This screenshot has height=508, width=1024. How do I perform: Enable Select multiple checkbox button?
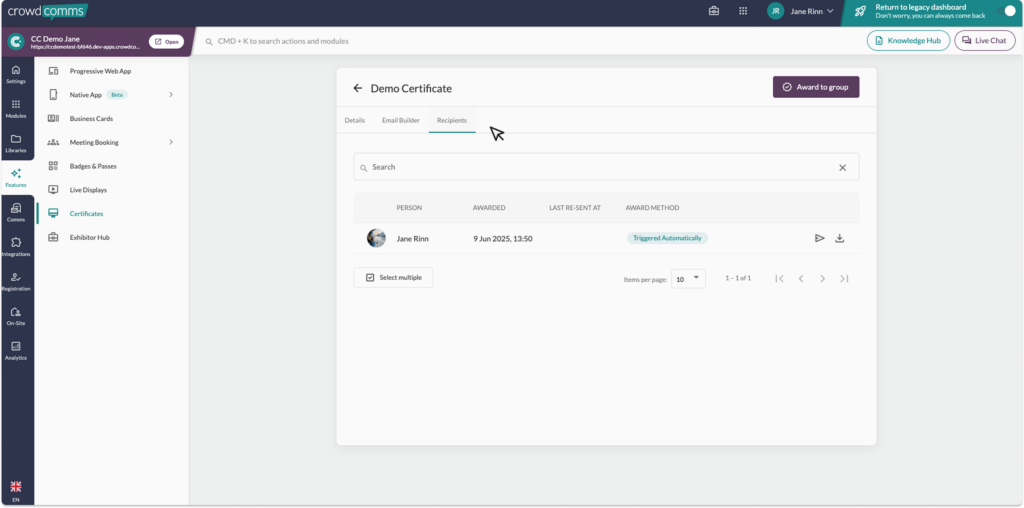tap(393, 277)
